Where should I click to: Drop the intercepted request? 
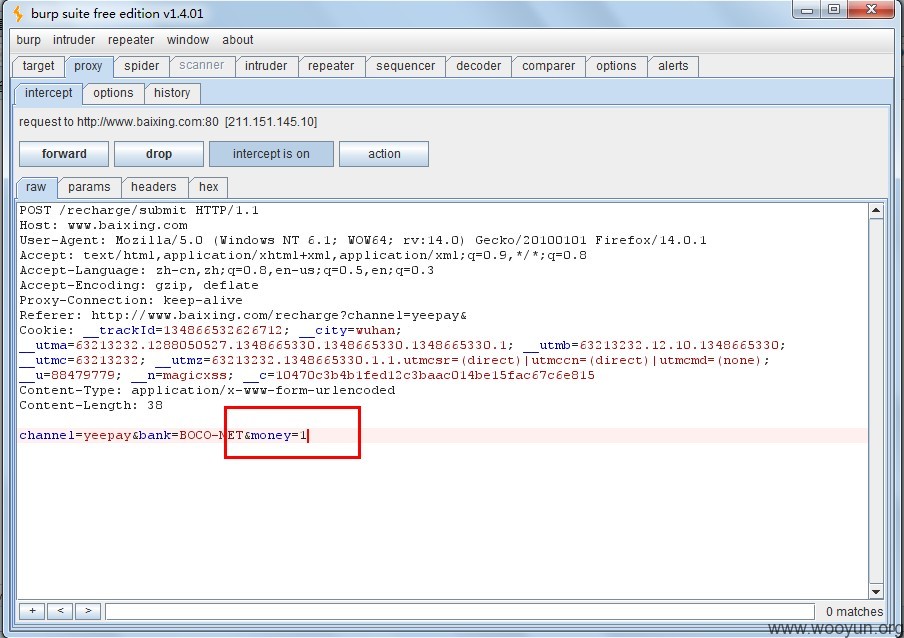point(159,154)
